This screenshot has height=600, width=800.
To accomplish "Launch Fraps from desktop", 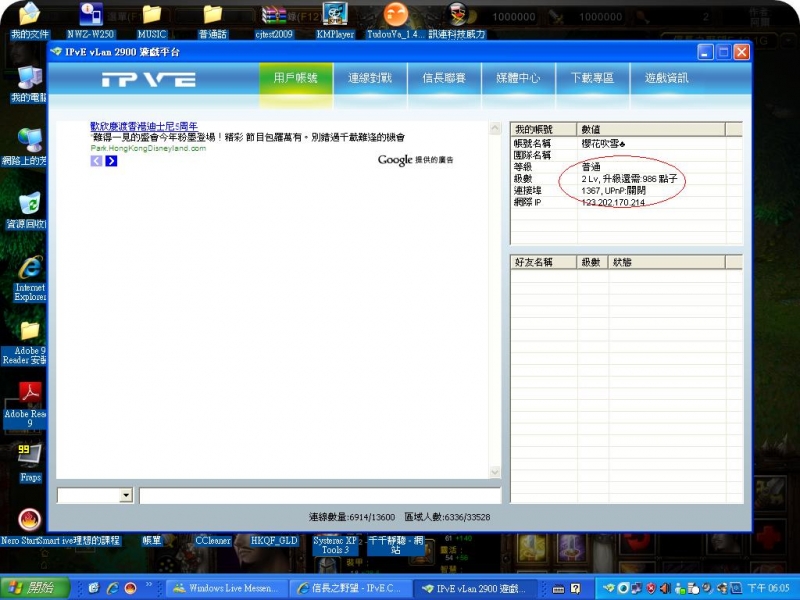I will (x=30, y=463).
